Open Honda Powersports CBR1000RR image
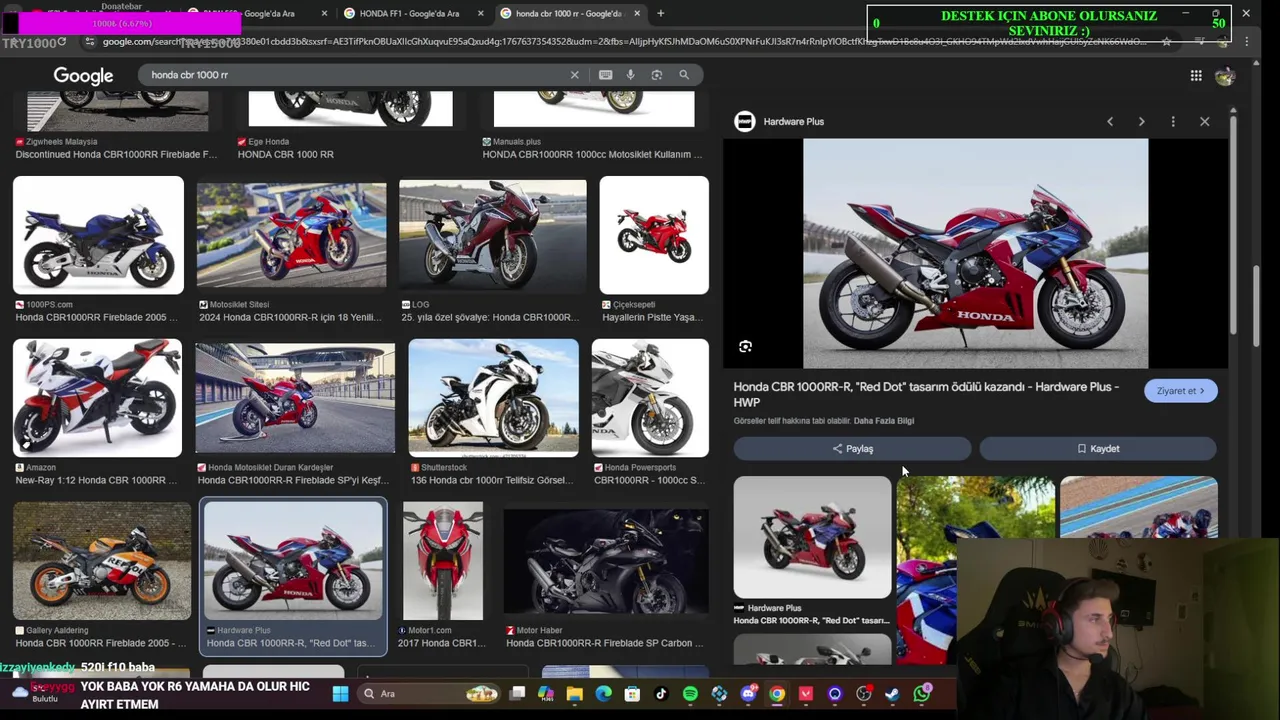Viewport: 1280px width, 720px height. click(650, 398)
